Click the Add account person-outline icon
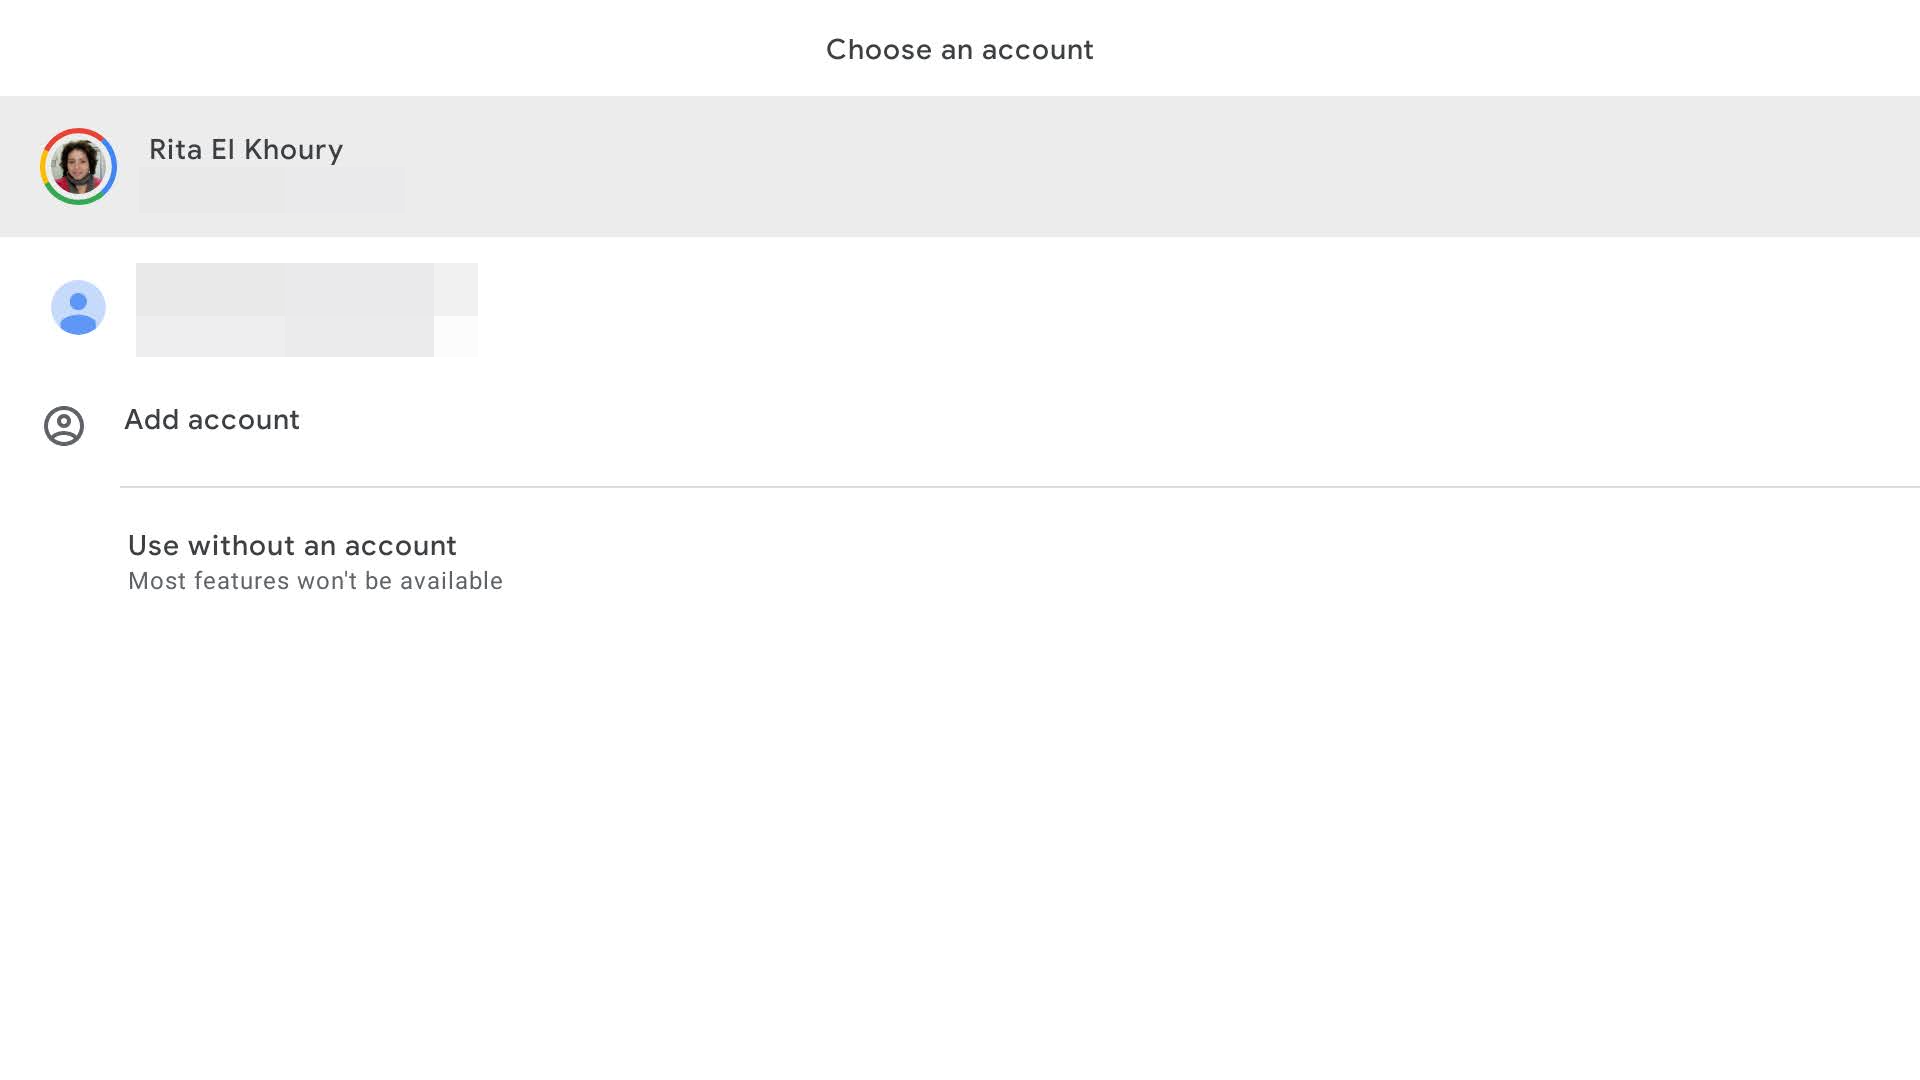 tap(64, 425)
